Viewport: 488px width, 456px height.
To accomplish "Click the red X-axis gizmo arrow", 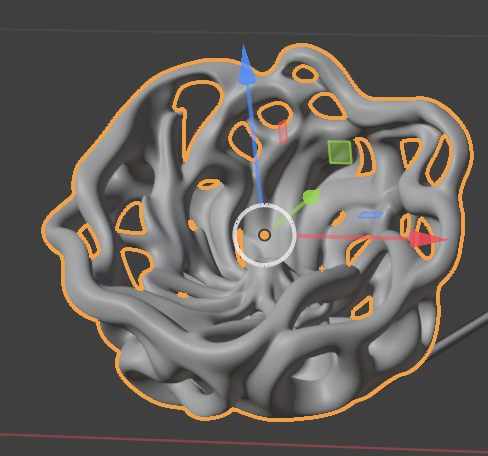I will [427, 239].
